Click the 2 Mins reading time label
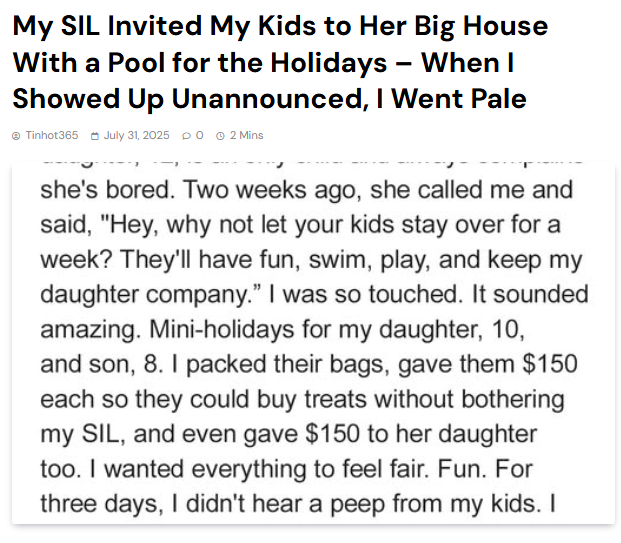This screenshot has width=621, height=543. click(246, 135)
